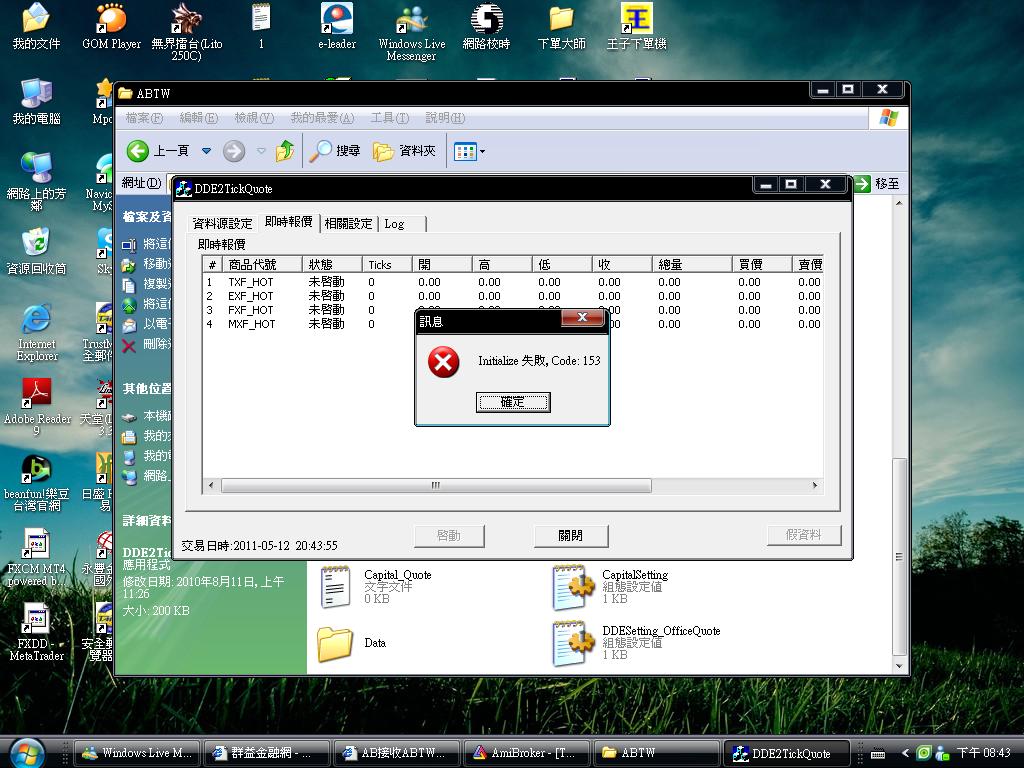Open 下單大師 folder on desktop
The width and height of the screenshot is (1024, 768).
click(562, 26)
